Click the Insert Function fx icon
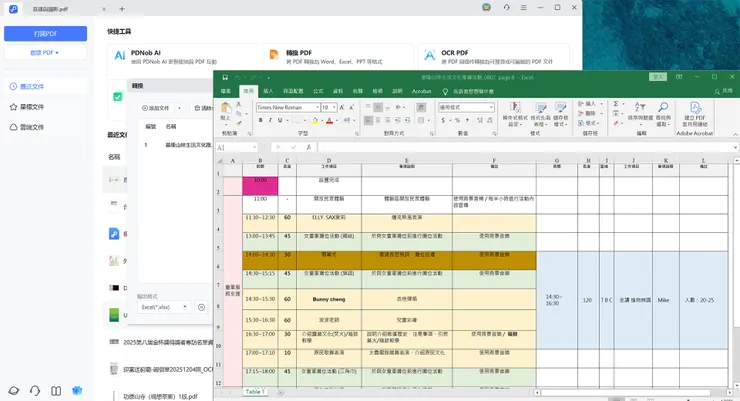 pyautogui.click(x=308, y=147)
